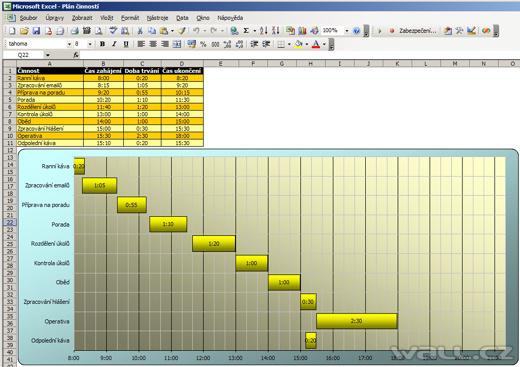Open the Tahoma font name dropdown
520x367 pixels.
click(x=69, y=44)
